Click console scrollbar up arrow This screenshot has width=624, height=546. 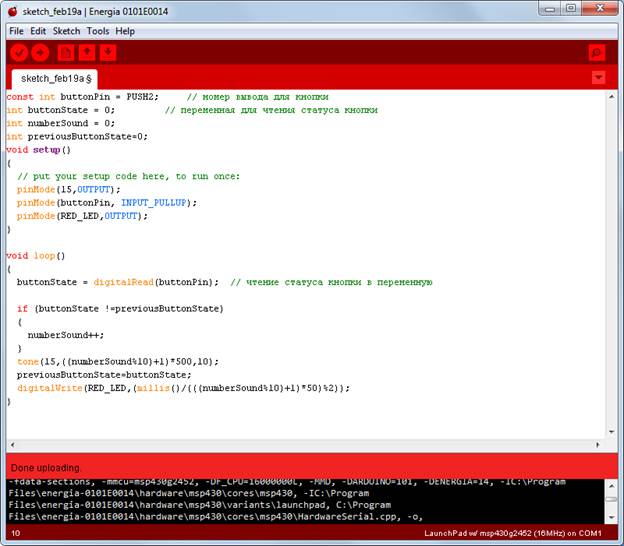click(x=612, y=486)
